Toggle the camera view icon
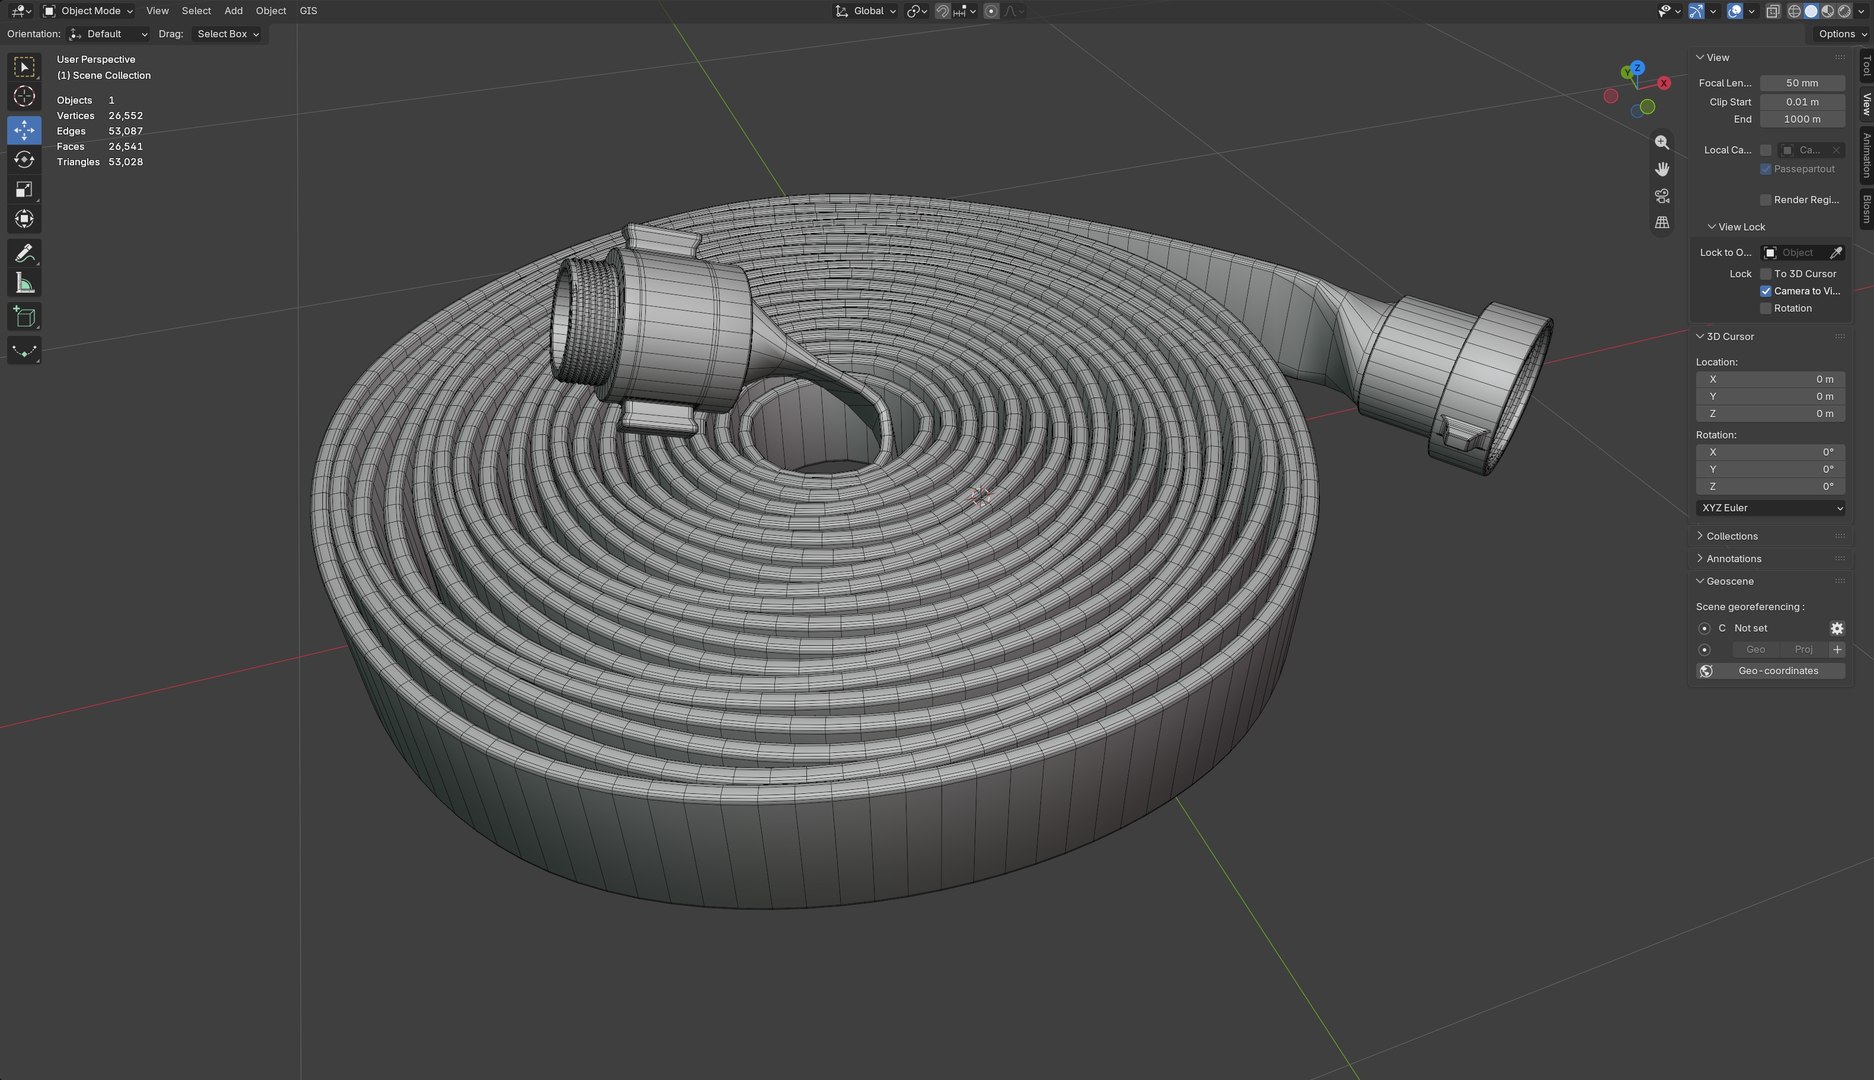 tap(1662, 196)
